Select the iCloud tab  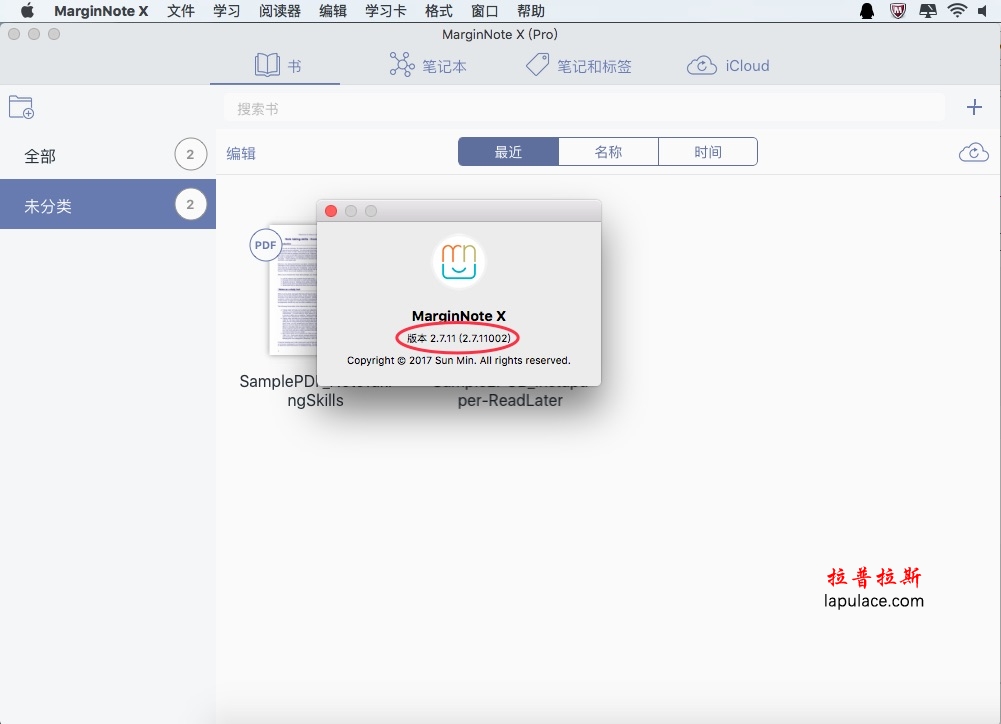[x=728, y=66]
